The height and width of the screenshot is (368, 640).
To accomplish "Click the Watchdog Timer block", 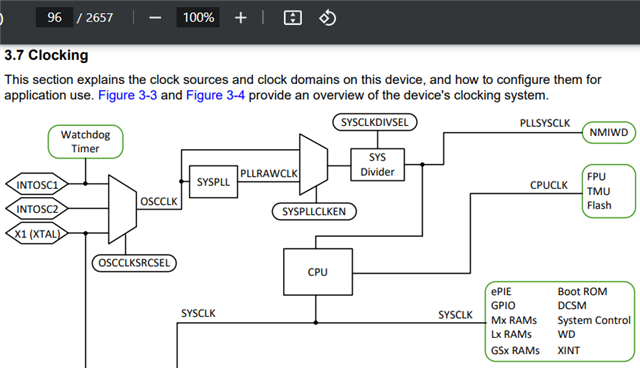I will point(85,142).
